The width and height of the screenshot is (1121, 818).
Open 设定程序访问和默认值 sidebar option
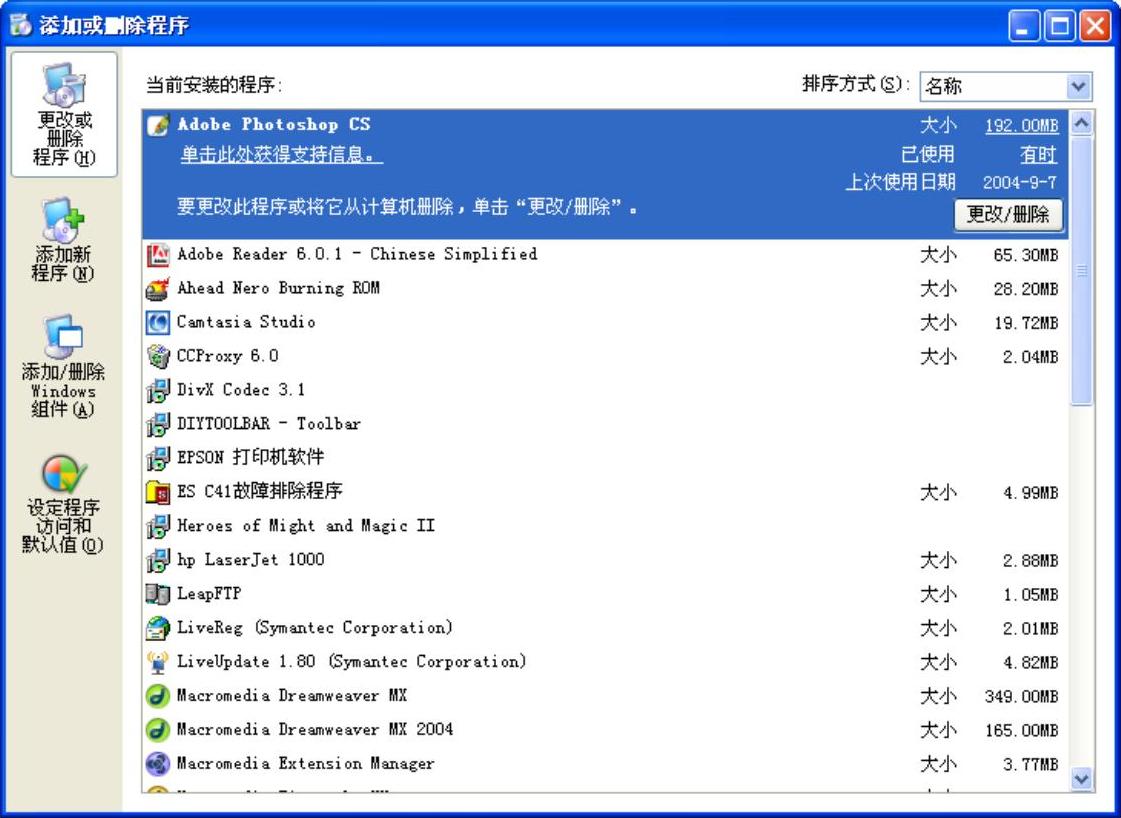point(64,504)
